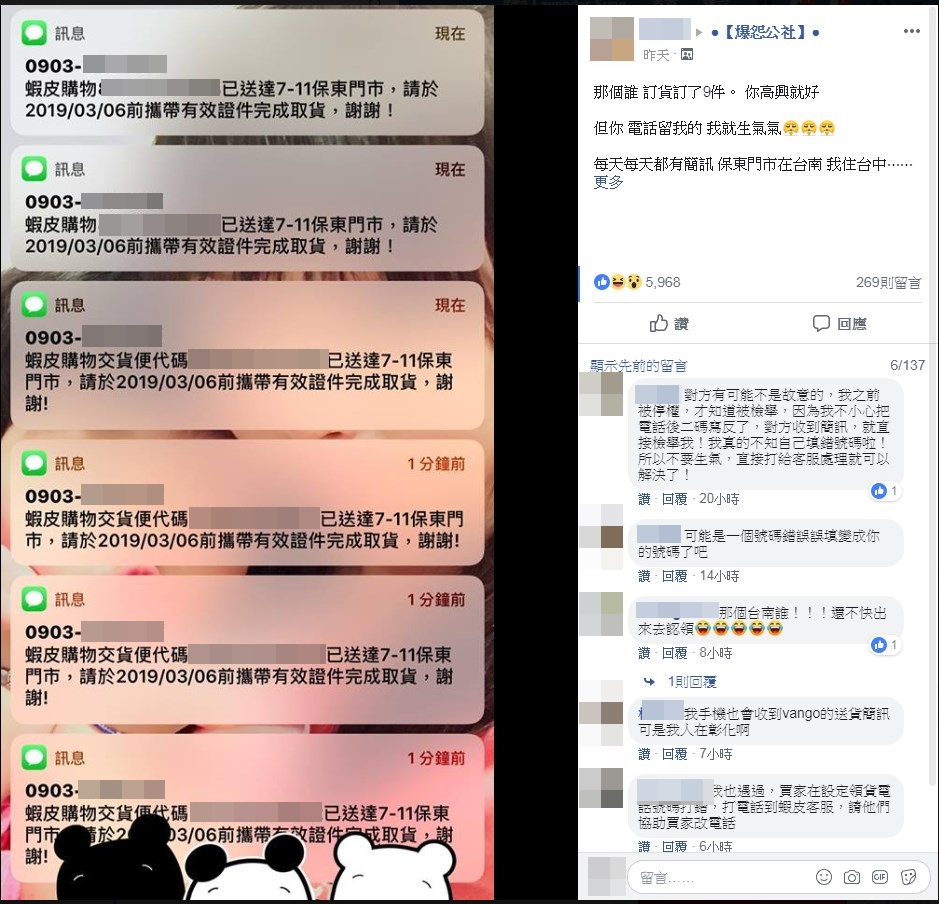Reply to the vango 7小時 comment
Viewport: 939px width, 904px height.
674,754
